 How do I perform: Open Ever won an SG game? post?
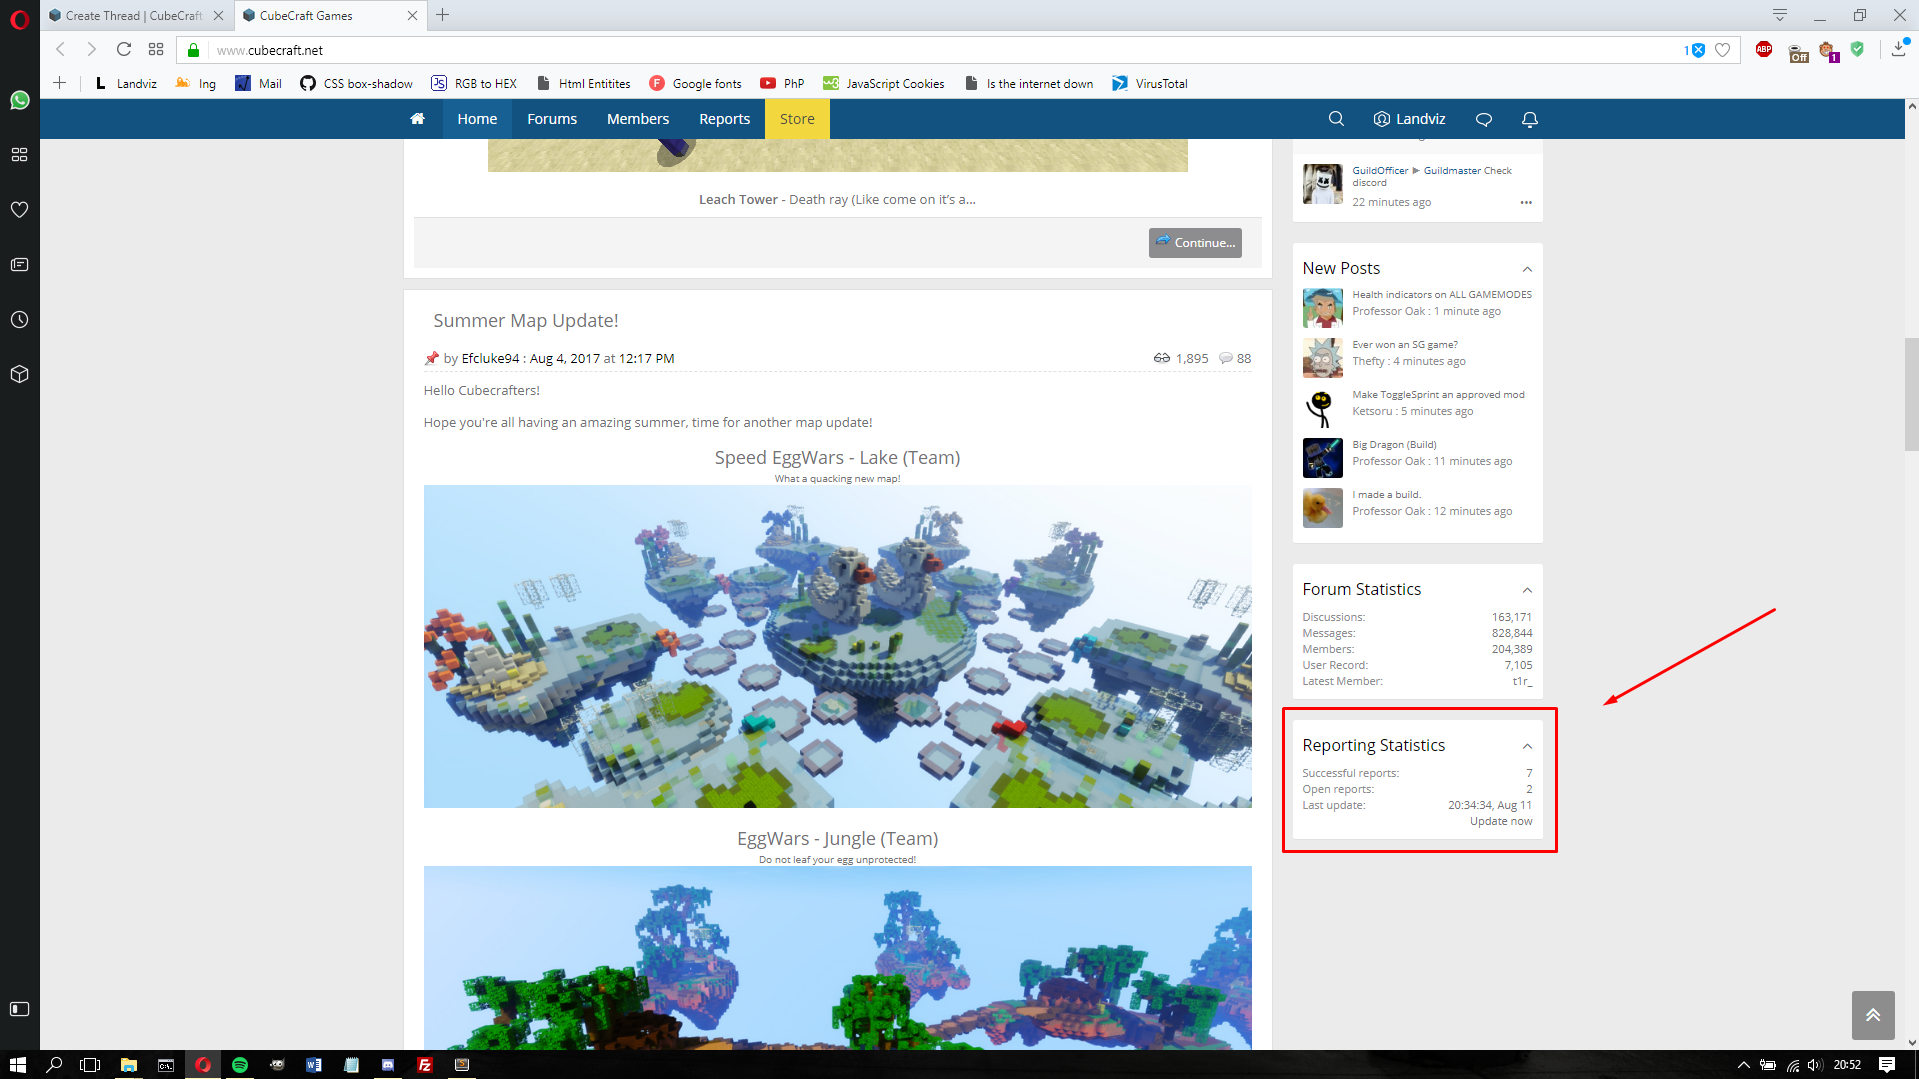point(1405,345)
